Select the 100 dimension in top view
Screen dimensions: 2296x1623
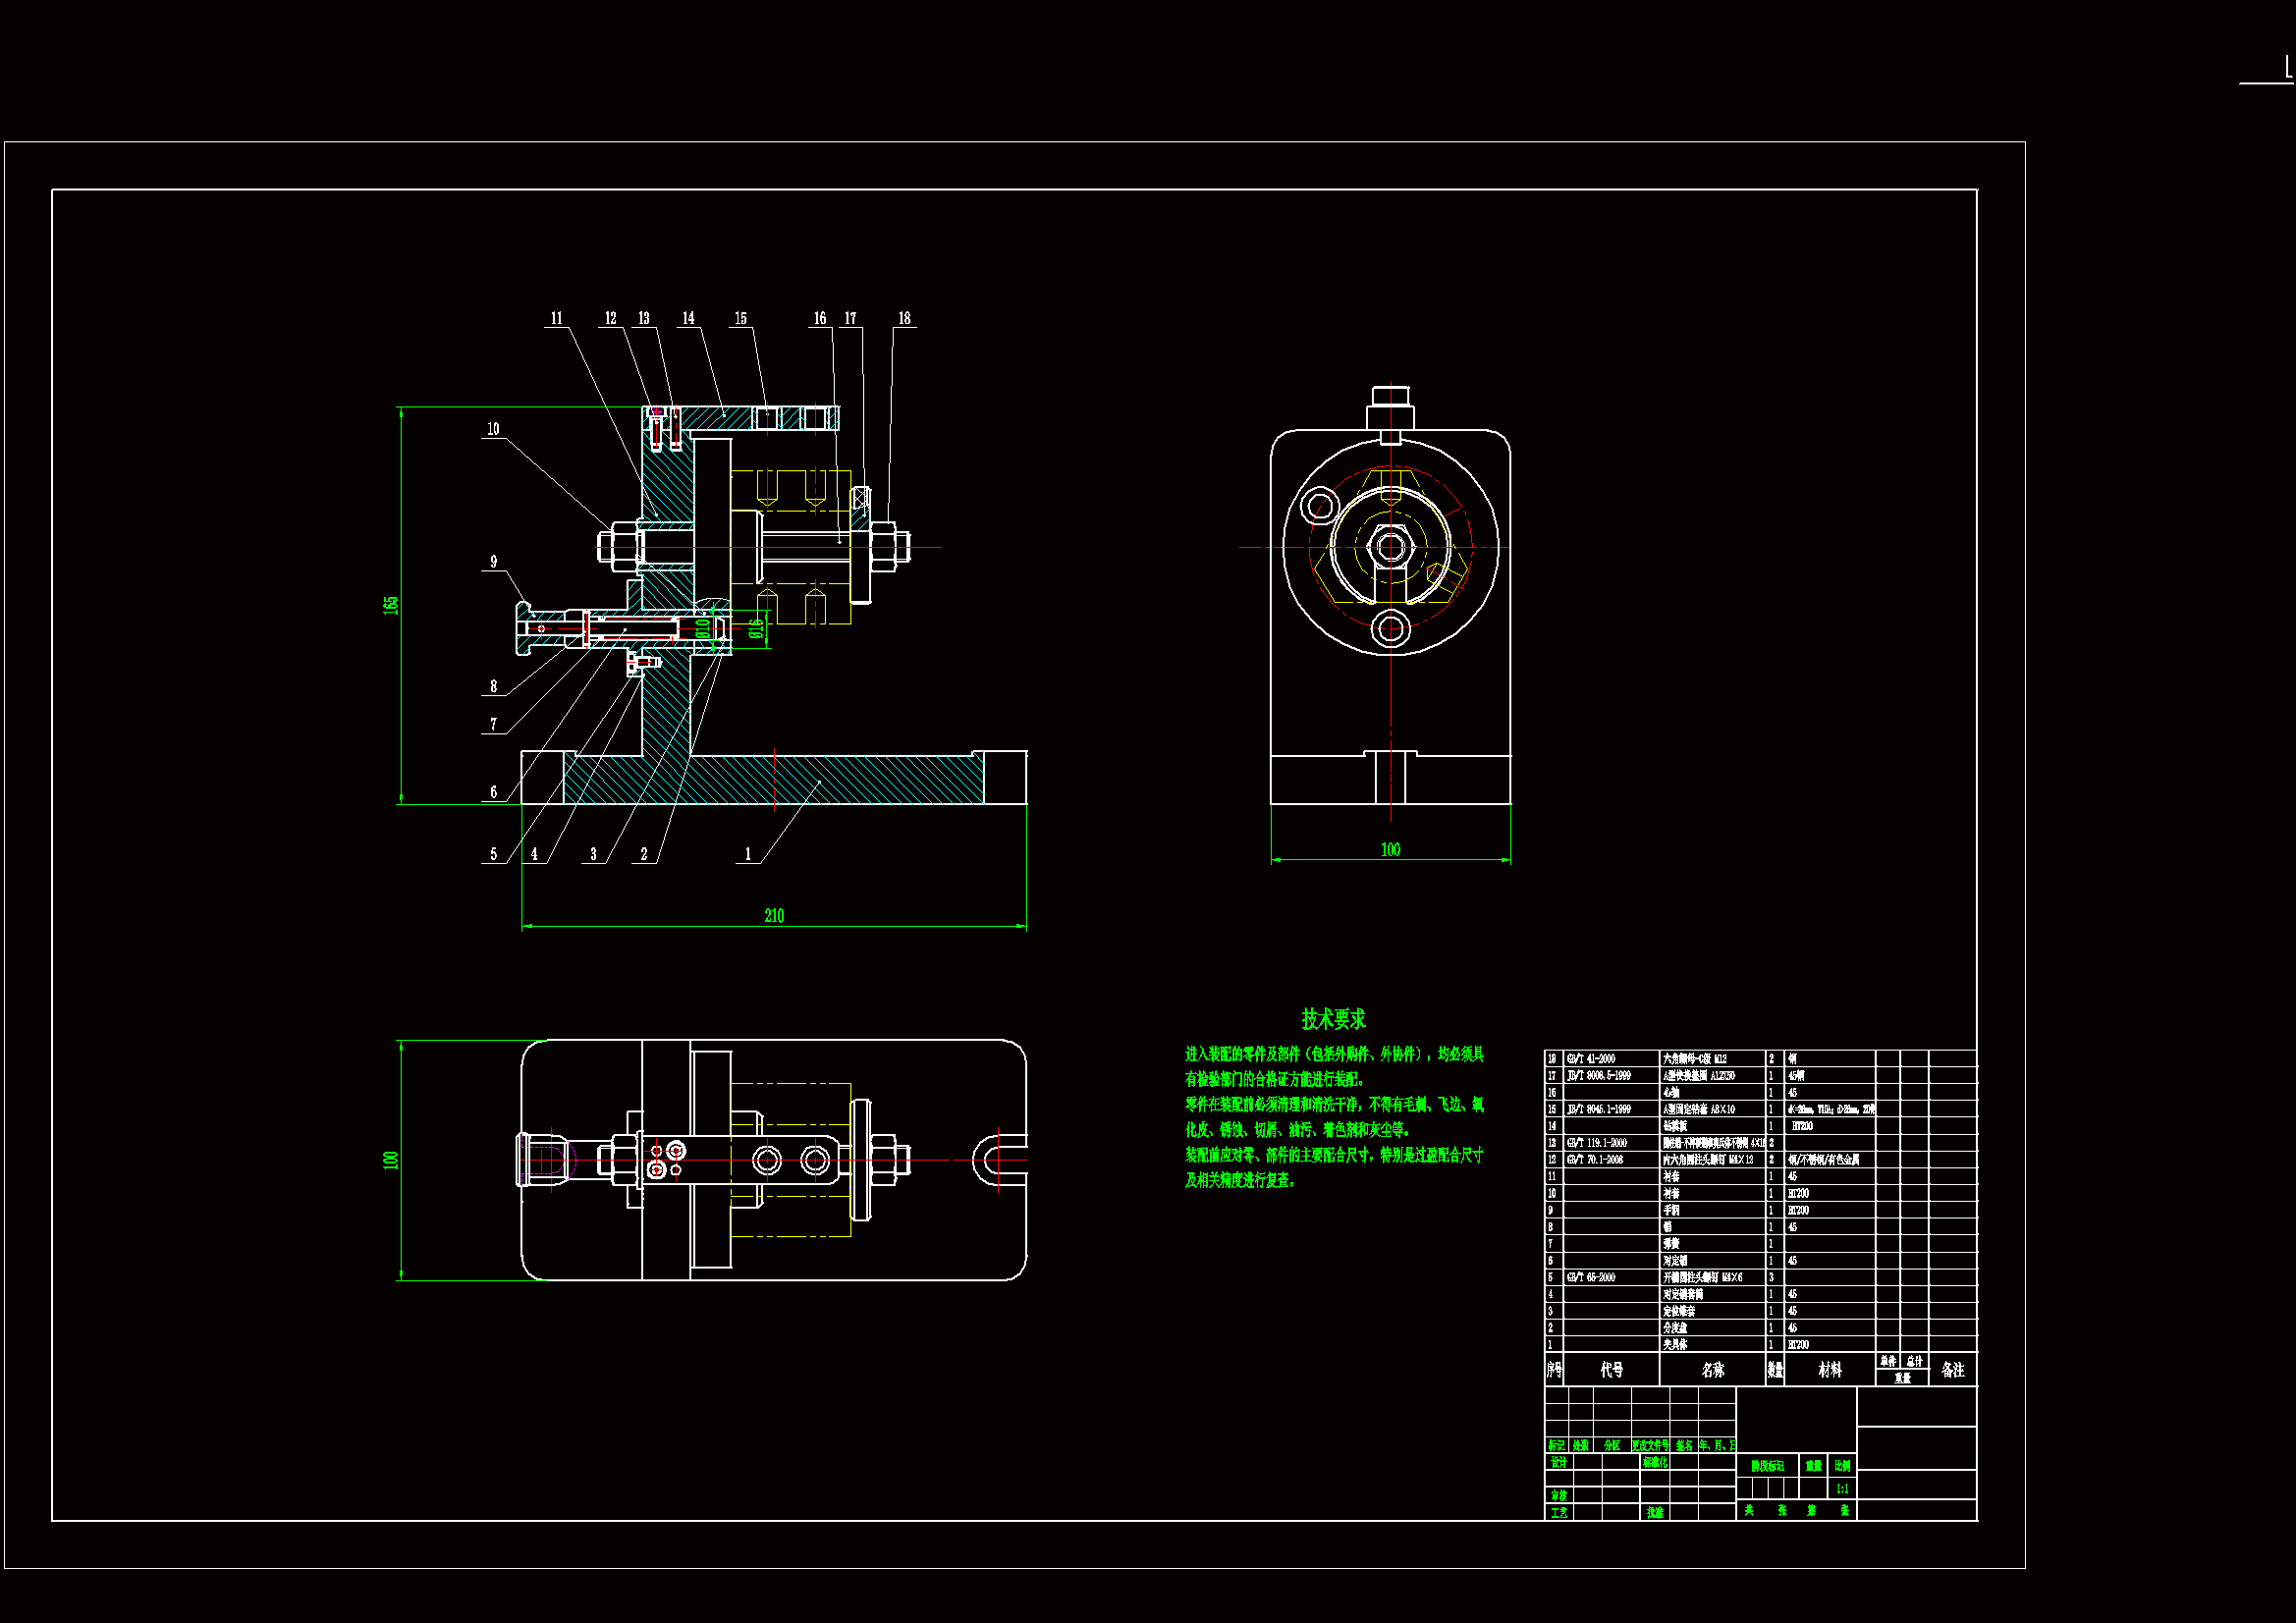(391, 1160)
